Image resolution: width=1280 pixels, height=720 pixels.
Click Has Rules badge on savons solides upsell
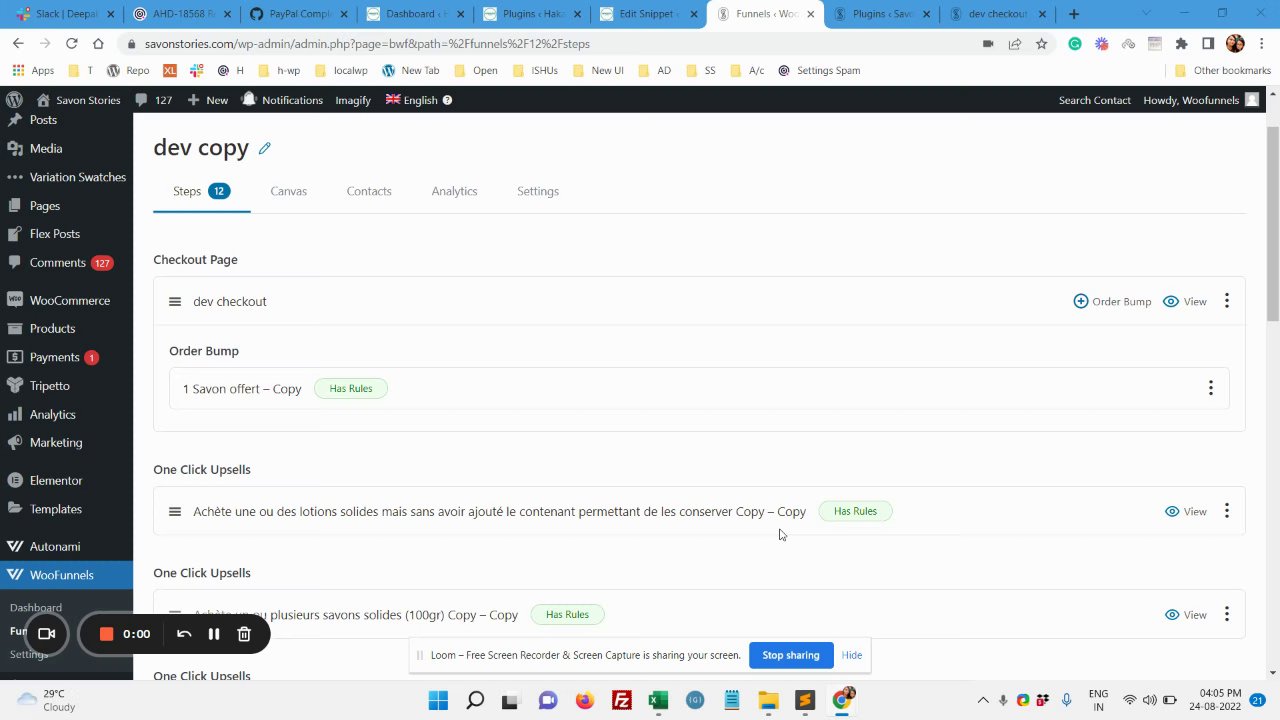click(x=567, y=615)
